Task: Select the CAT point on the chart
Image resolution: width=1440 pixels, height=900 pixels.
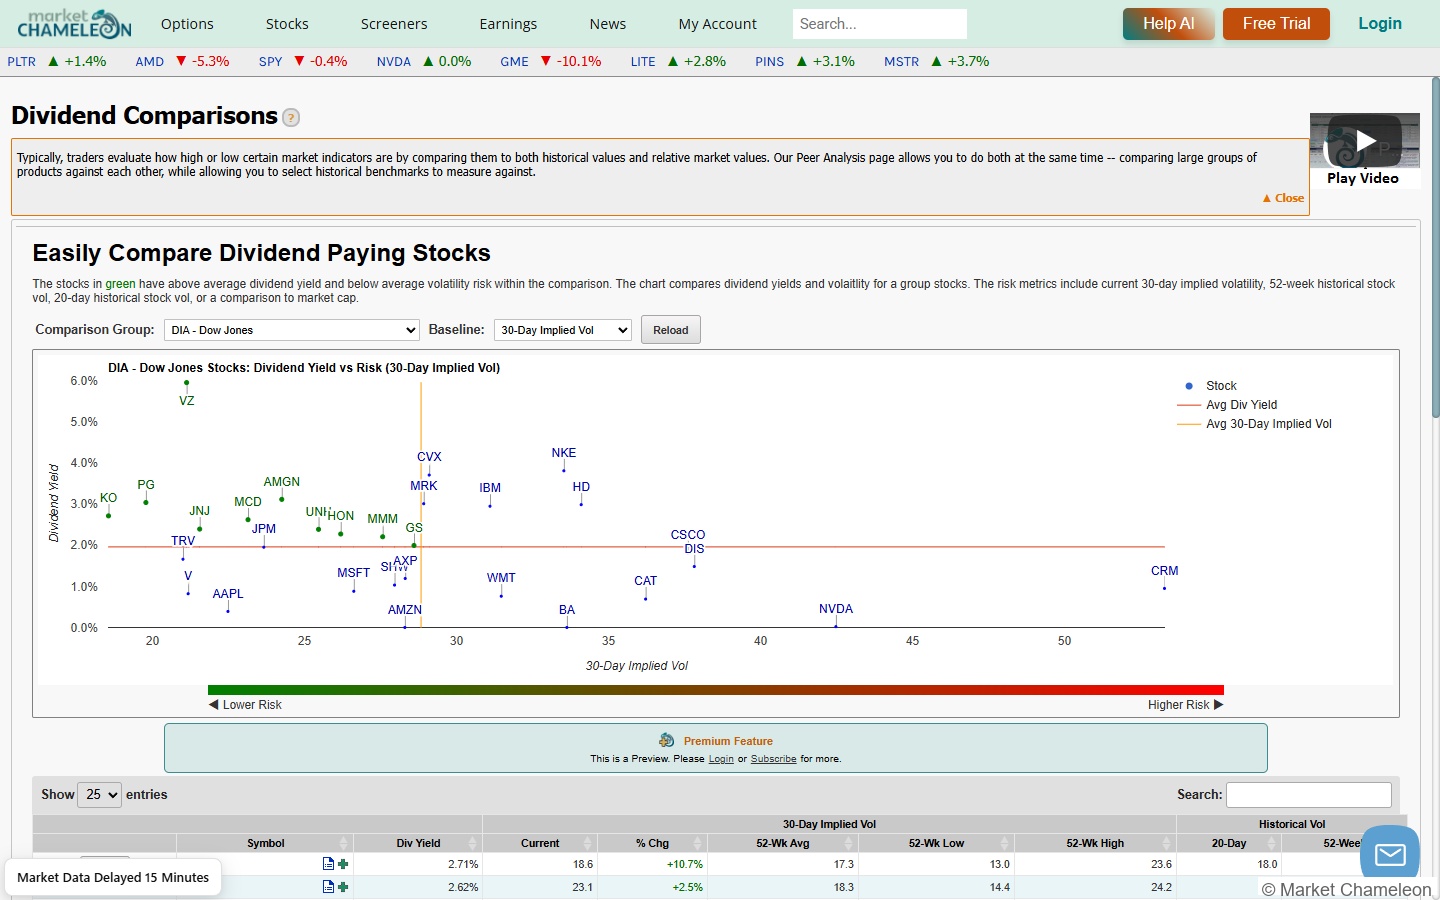Action: (645, 598)
